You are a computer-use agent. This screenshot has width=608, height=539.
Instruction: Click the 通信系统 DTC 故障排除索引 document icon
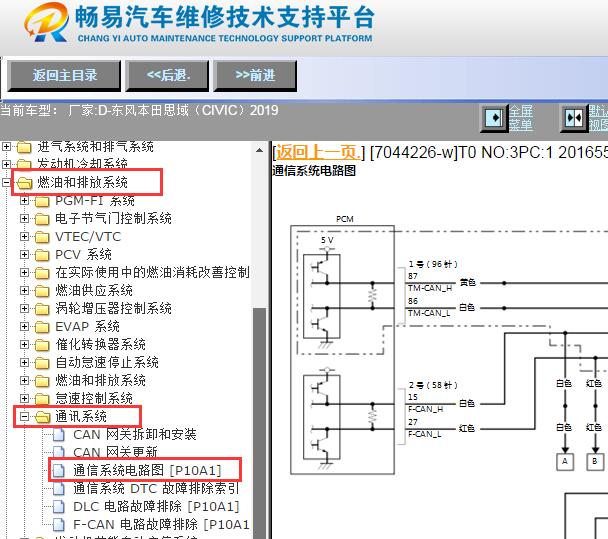point(59,489)
